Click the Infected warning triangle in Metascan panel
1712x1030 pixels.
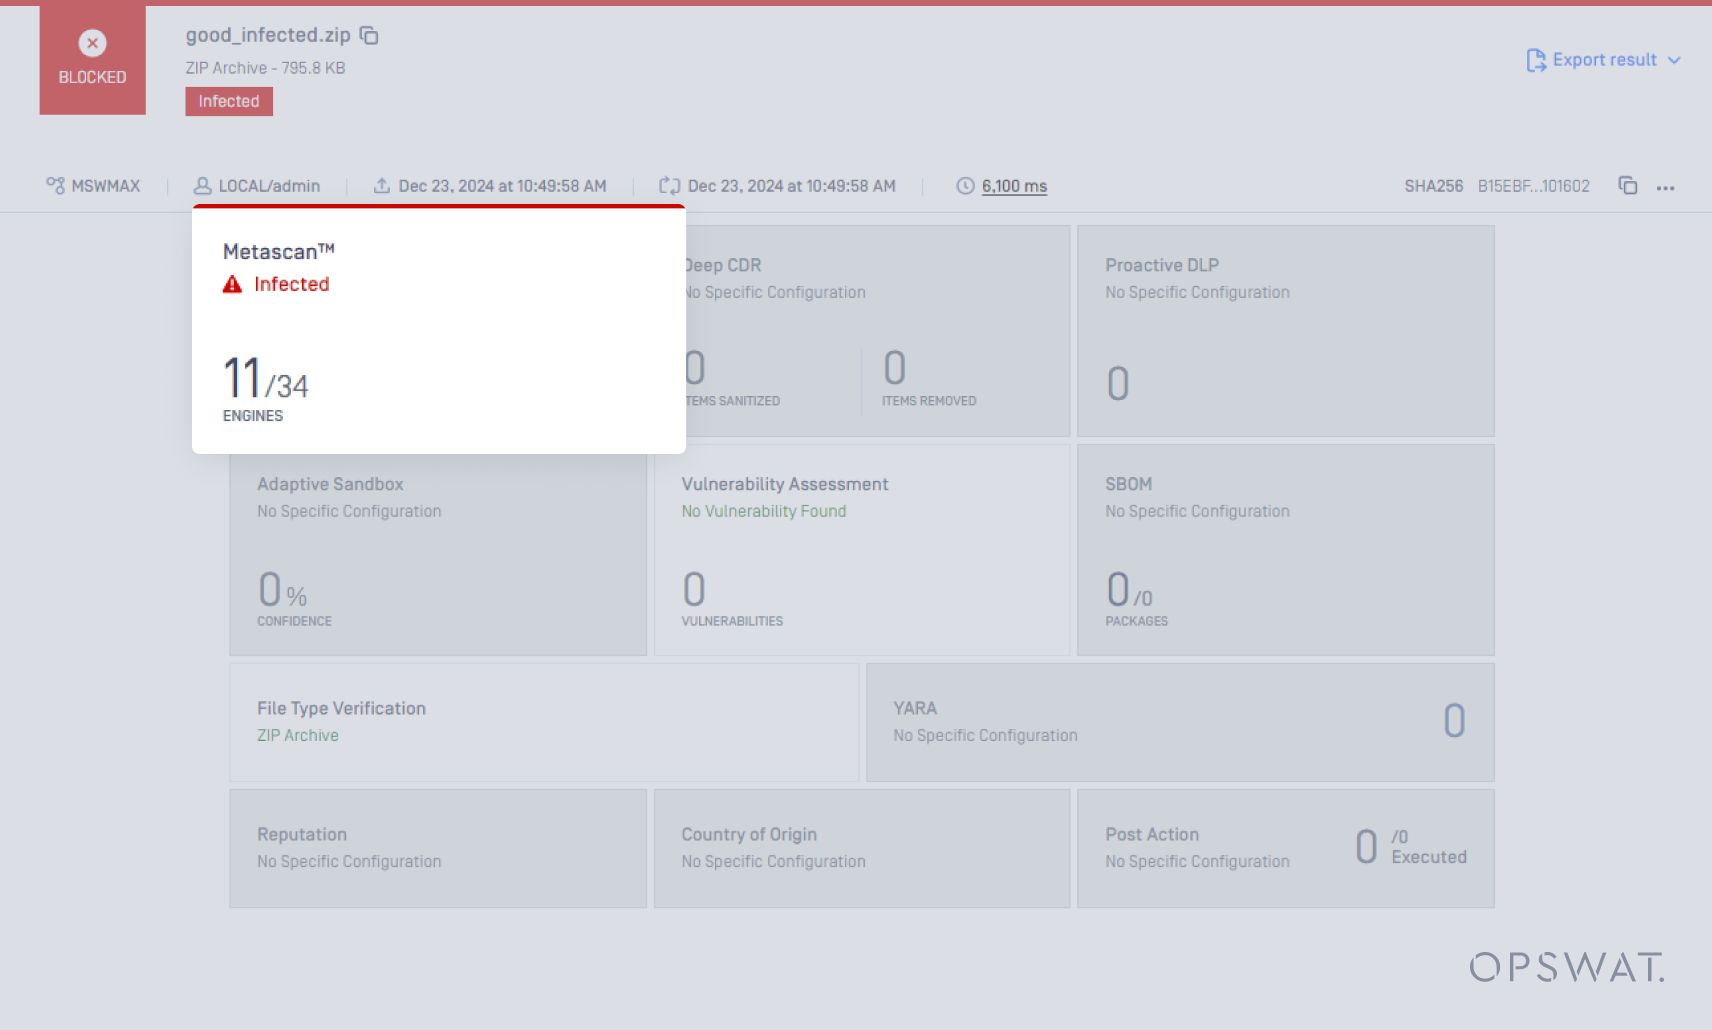pos(231,284)
